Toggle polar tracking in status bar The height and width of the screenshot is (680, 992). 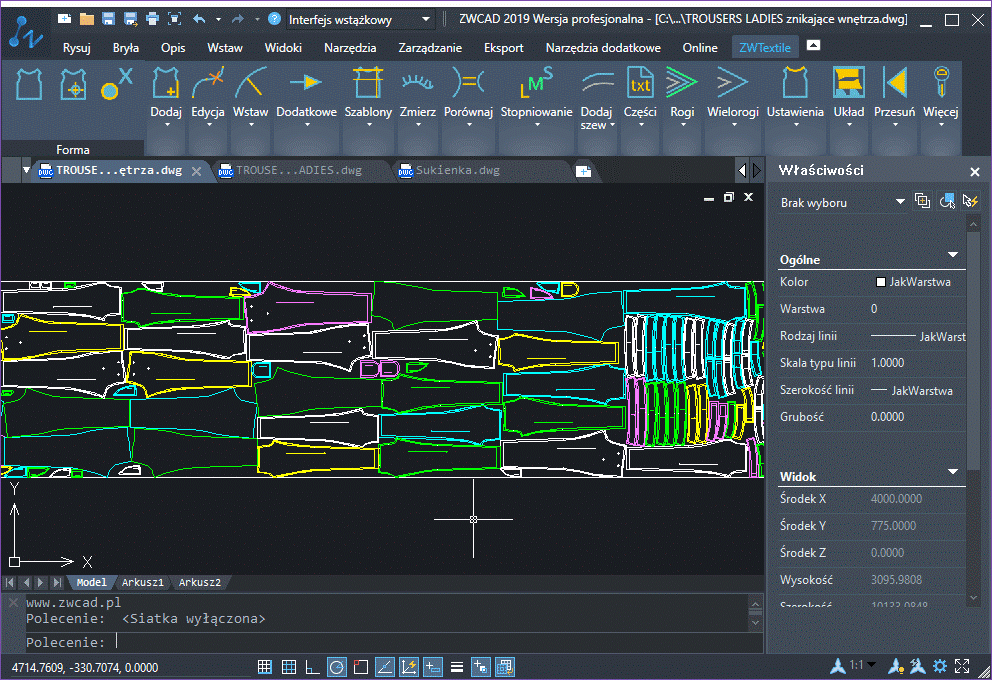pyautogui.click(x=337, y=667)
